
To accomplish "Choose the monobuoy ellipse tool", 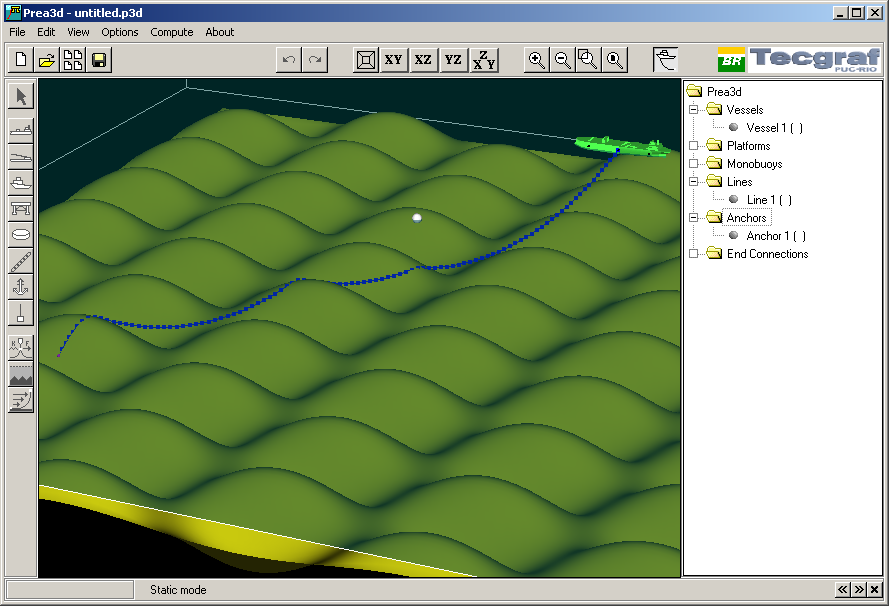I will pos(21,235).
